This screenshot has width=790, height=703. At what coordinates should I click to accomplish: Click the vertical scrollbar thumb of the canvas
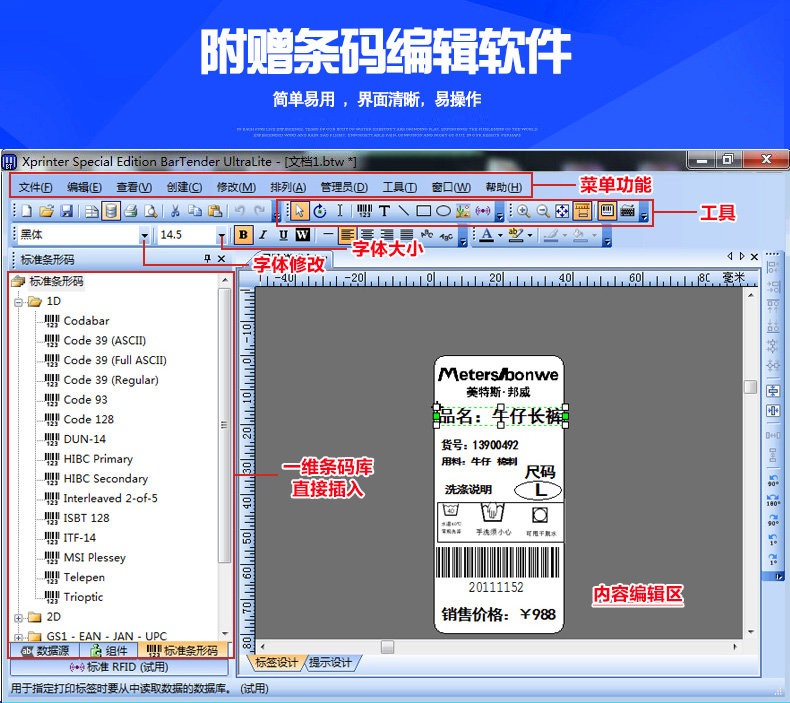coord(751,387)
